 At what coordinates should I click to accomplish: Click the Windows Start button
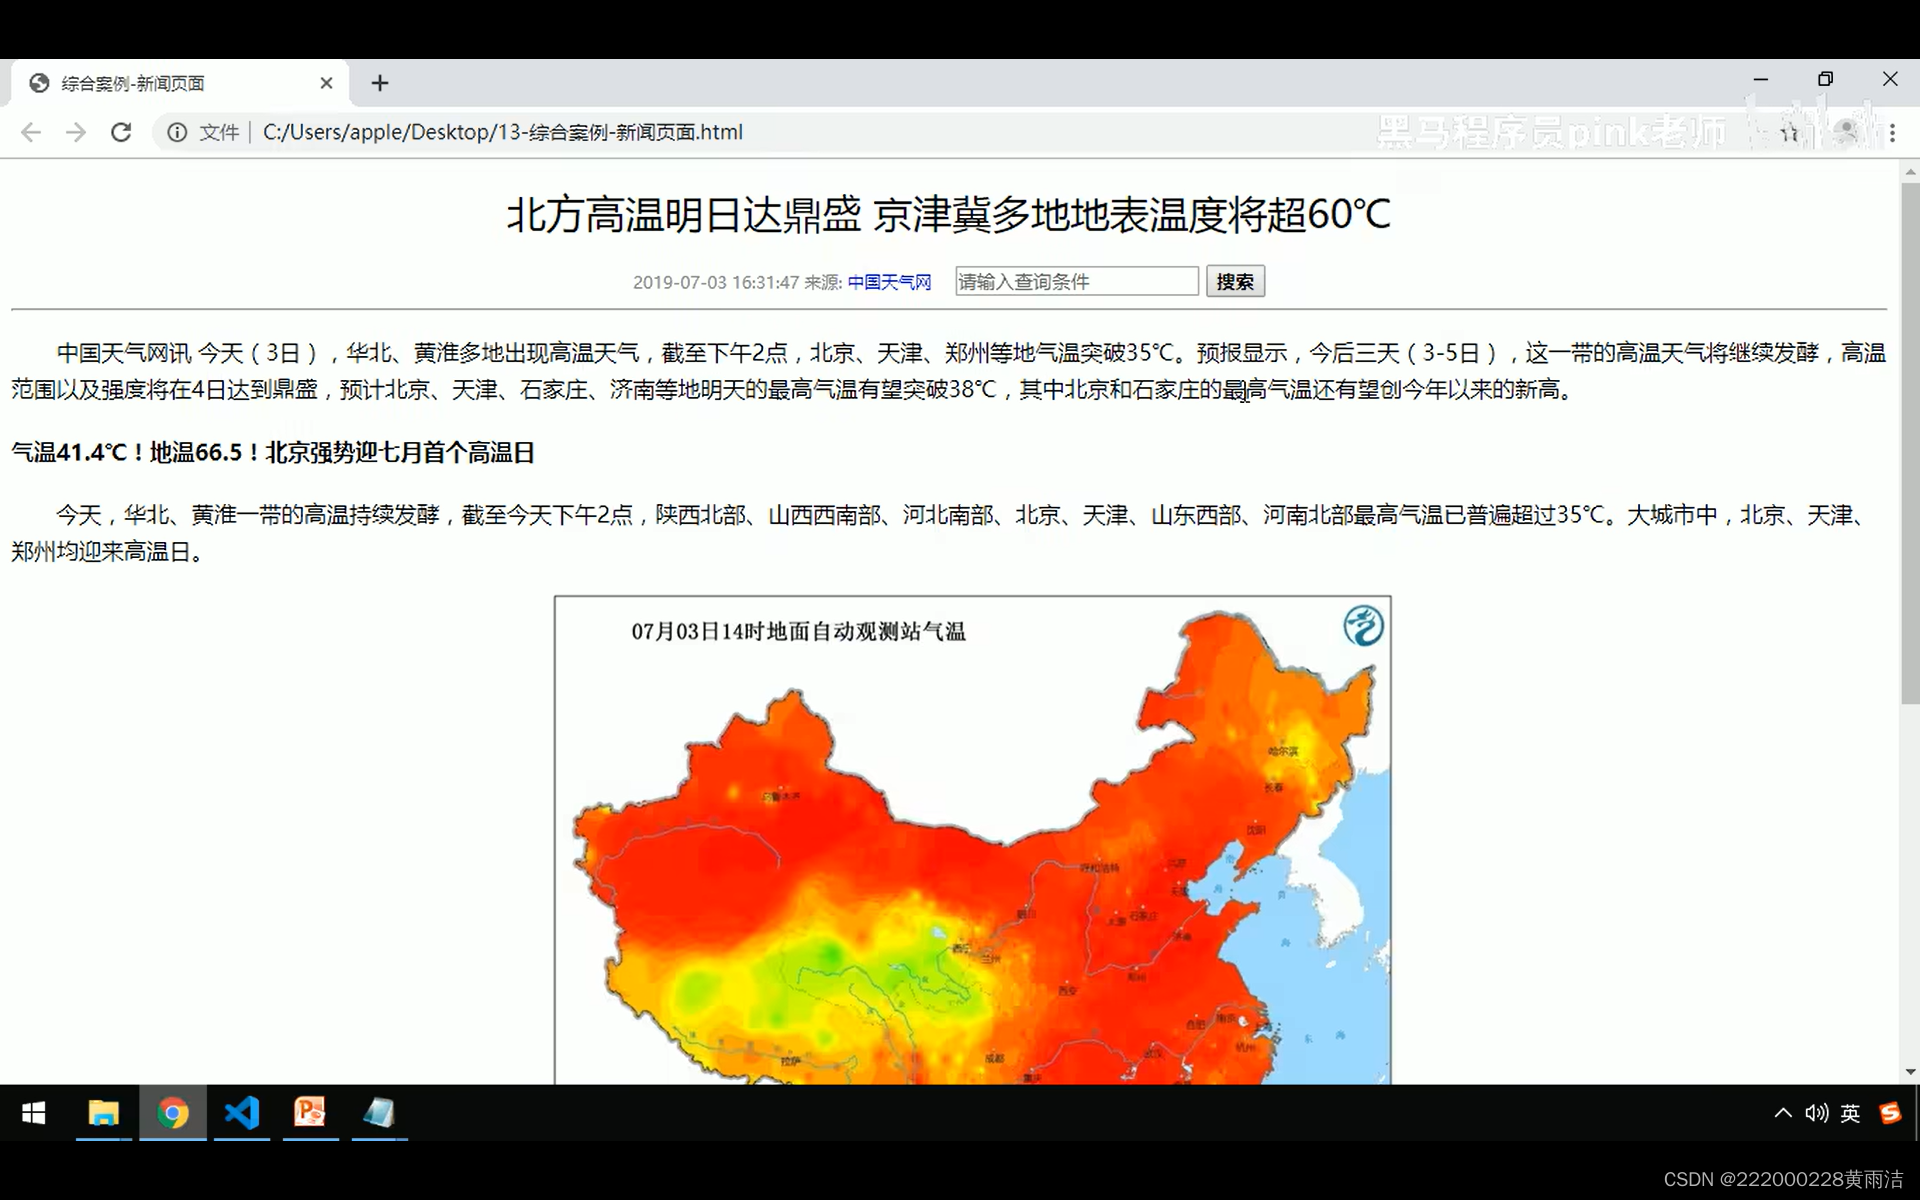pos(34,1112)
